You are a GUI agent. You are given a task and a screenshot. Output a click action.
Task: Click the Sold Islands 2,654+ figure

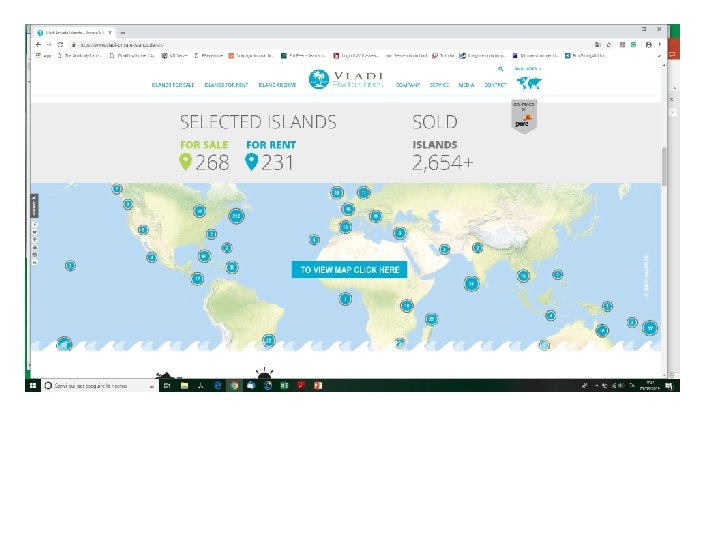click(442, 163)
